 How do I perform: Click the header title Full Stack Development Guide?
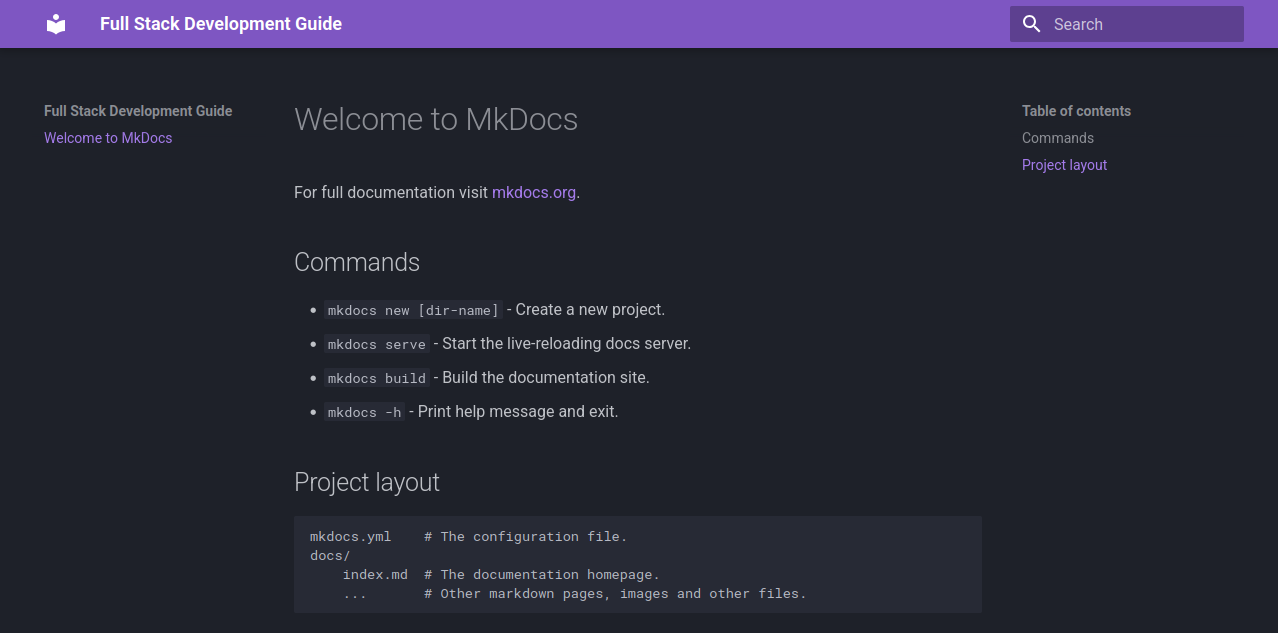click(221, 24)
